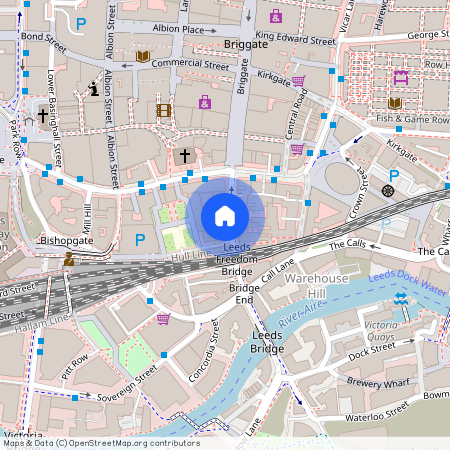This screenshot has width=450, height=450.
Task: Open library book icon on Commercial Street
Action: (143, 56)
